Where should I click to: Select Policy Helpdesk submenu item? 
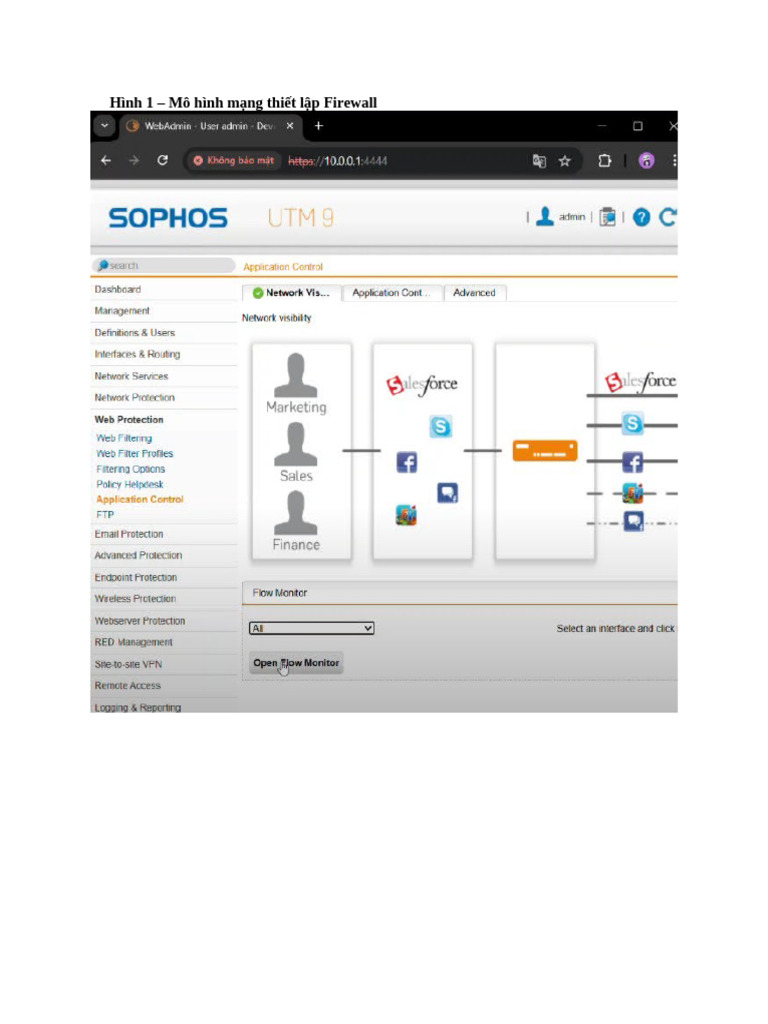(129, 484)
